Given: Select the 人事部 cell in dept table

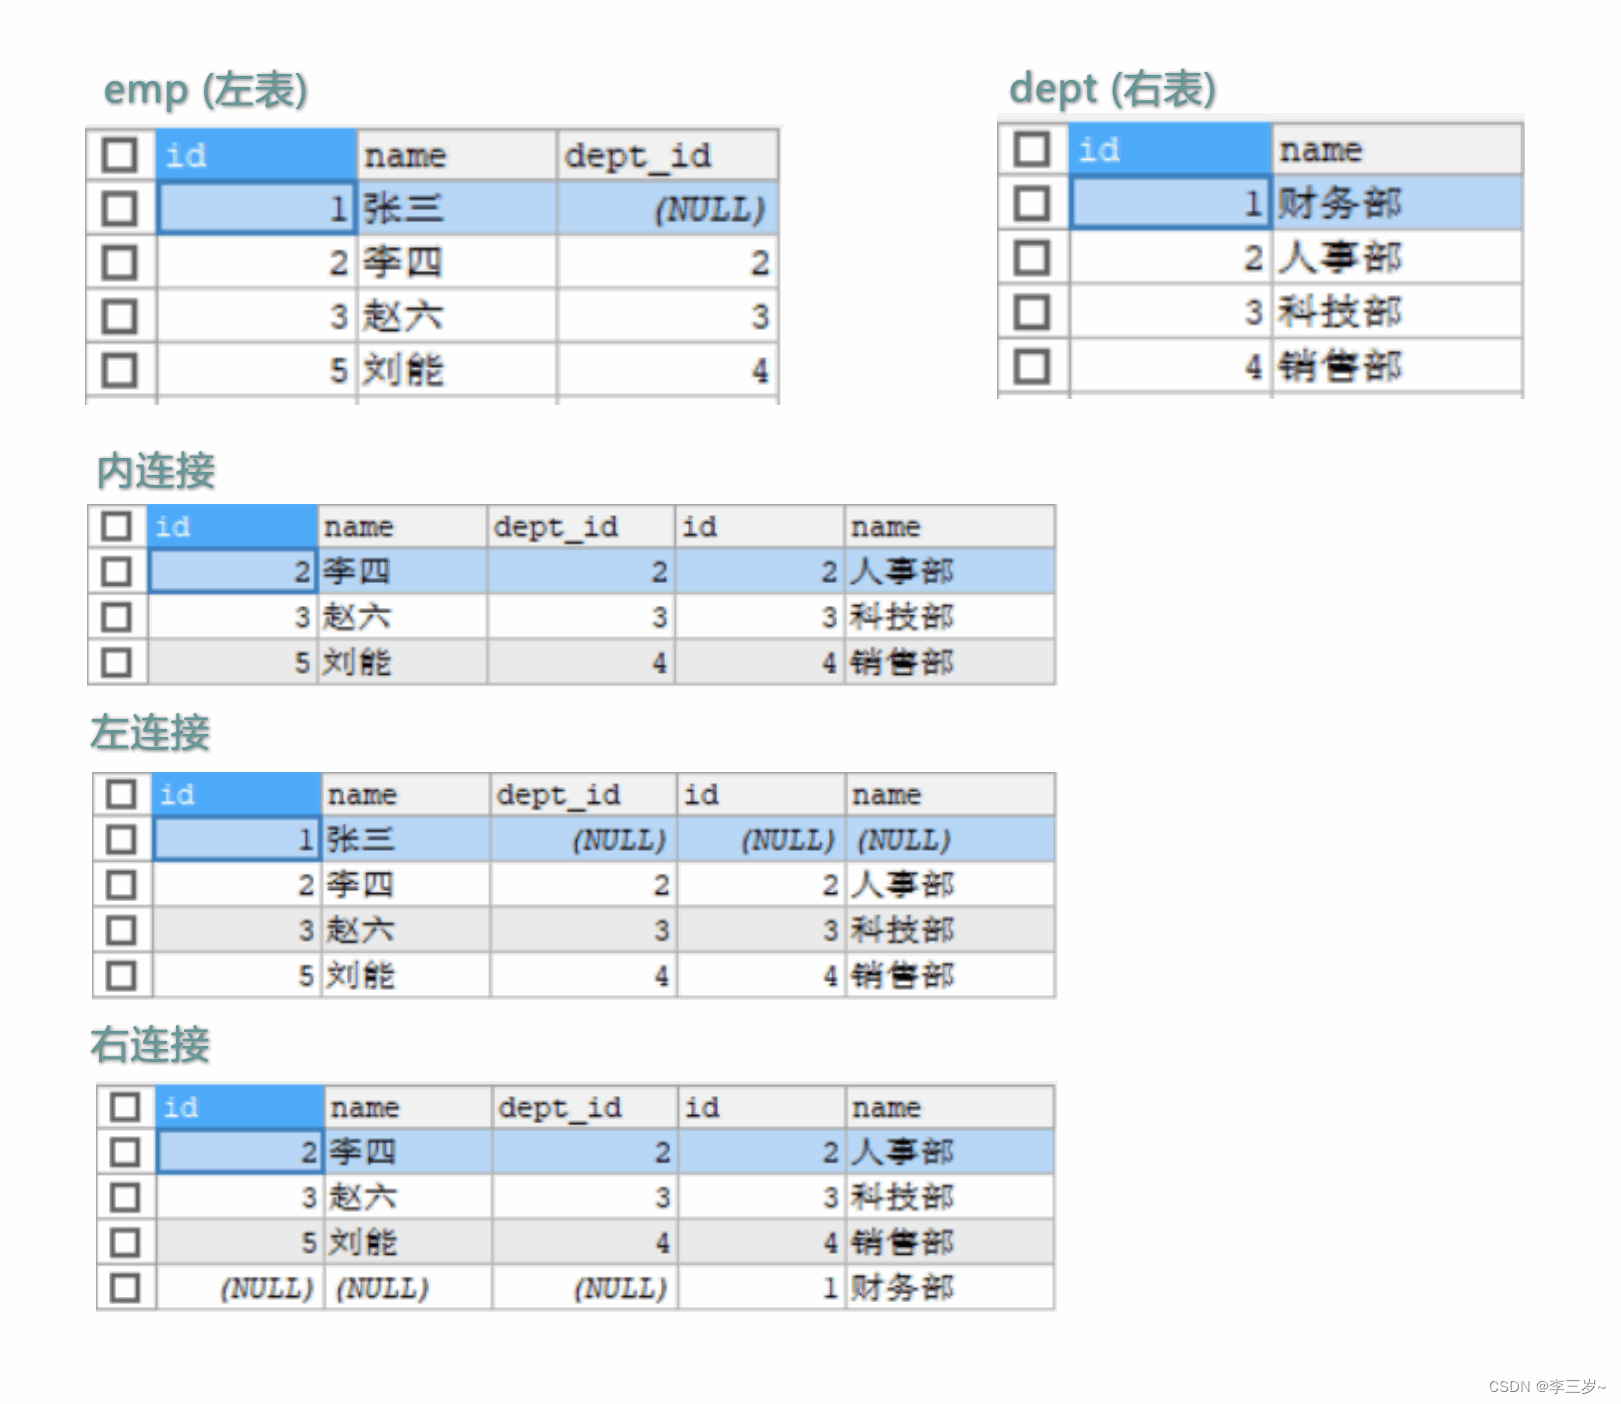Looking at the screenshot, I should pyautogui.click(x=1397, y=258).
